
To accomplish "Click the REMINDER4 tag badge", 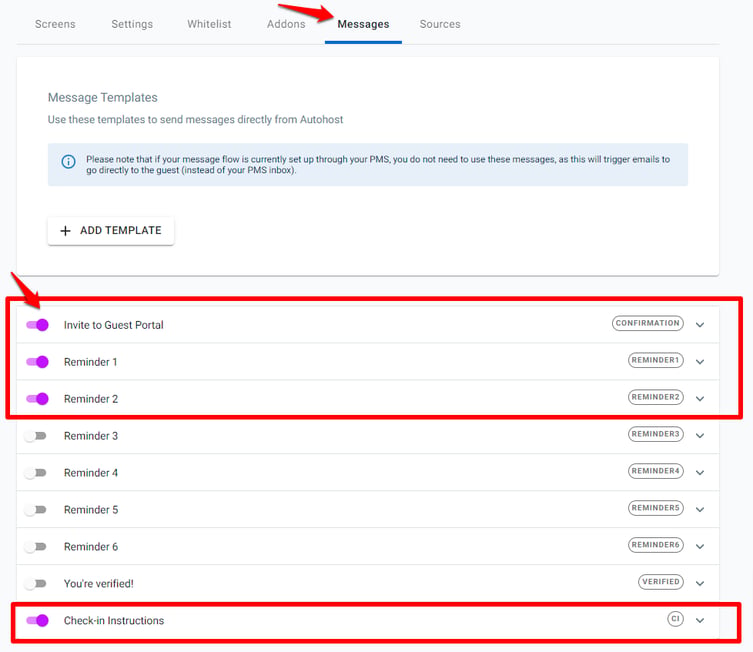I will [x=656, y=471].
